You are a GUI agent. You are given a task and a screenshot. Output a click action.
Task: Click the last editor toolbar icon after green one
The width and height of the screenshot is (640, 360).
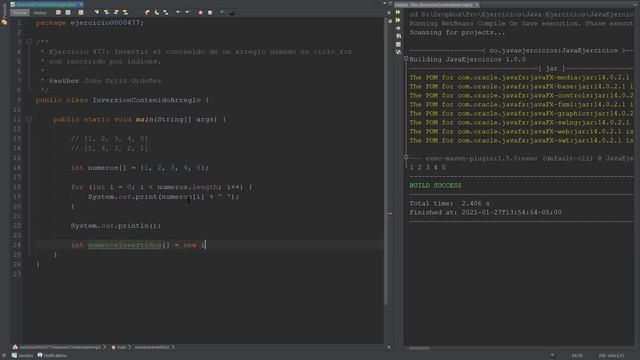point(232,13)
